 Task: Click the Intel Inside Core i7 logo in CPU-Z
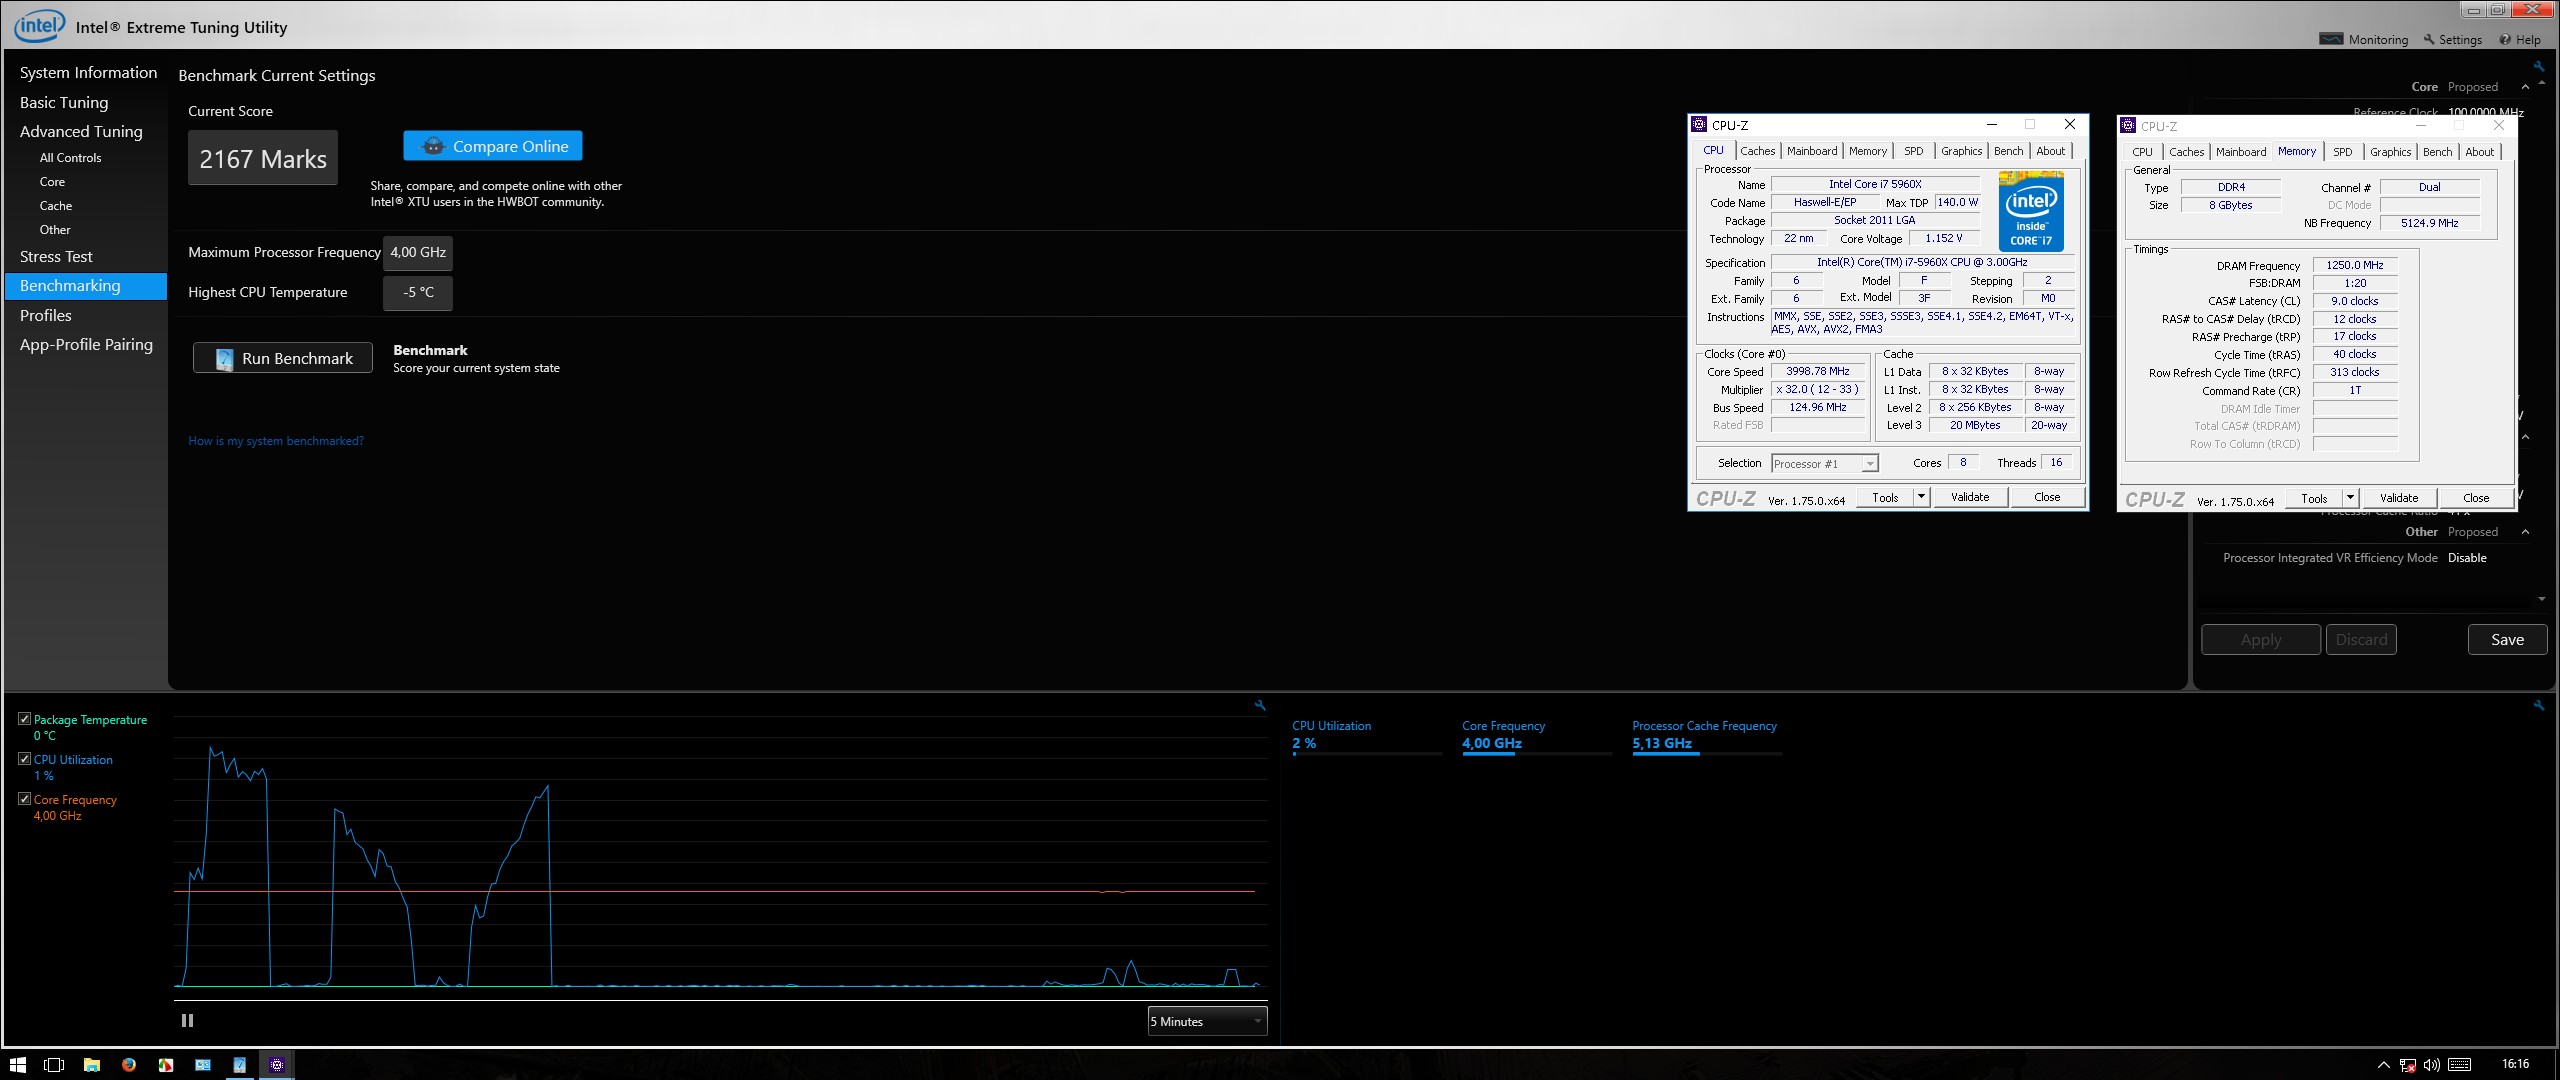(2031, 211)
